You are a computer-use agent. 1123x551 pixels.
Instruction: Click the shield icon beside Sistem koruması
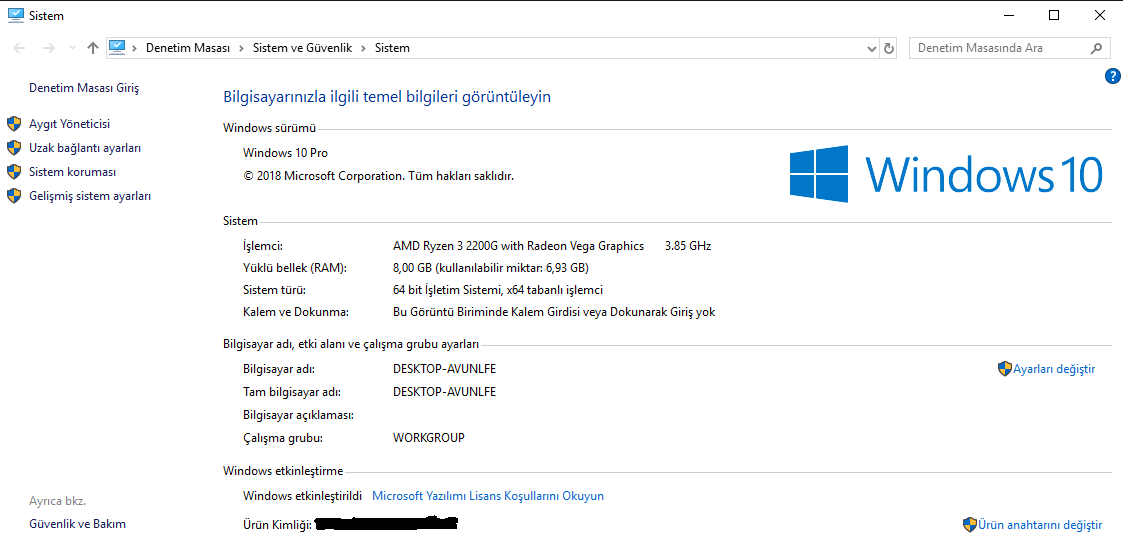point(14,172)
